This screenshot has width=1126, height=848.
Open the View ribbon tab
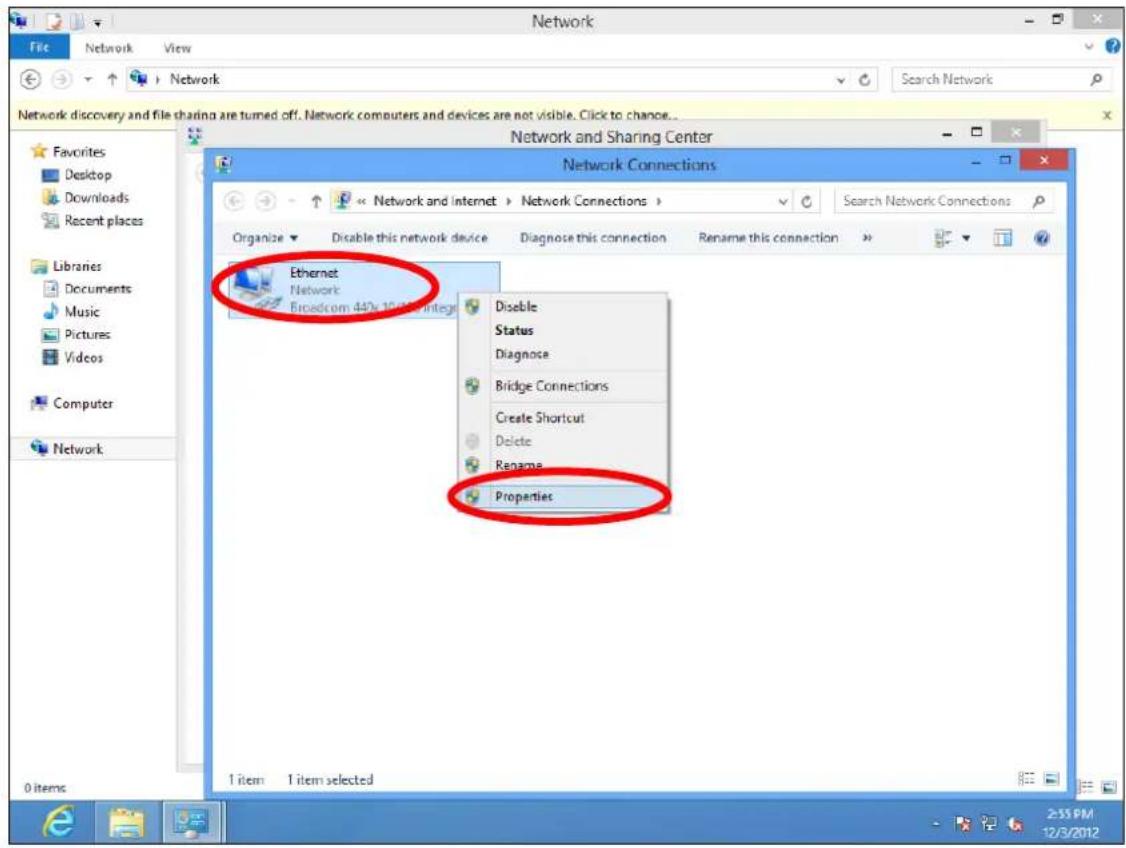tap(177, 48)
